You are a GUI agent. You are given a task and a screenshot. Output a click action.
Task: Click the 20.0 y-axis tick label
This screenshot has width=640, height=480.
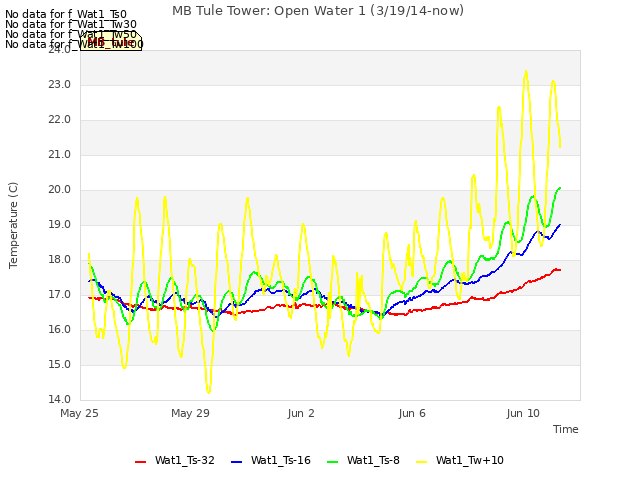60,190
